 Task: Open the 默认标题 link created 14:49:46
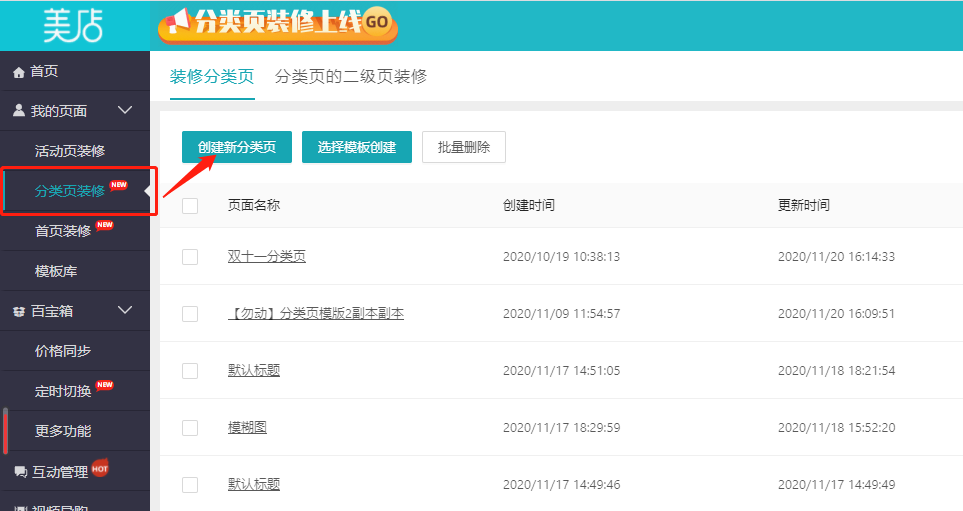point(254,485)
